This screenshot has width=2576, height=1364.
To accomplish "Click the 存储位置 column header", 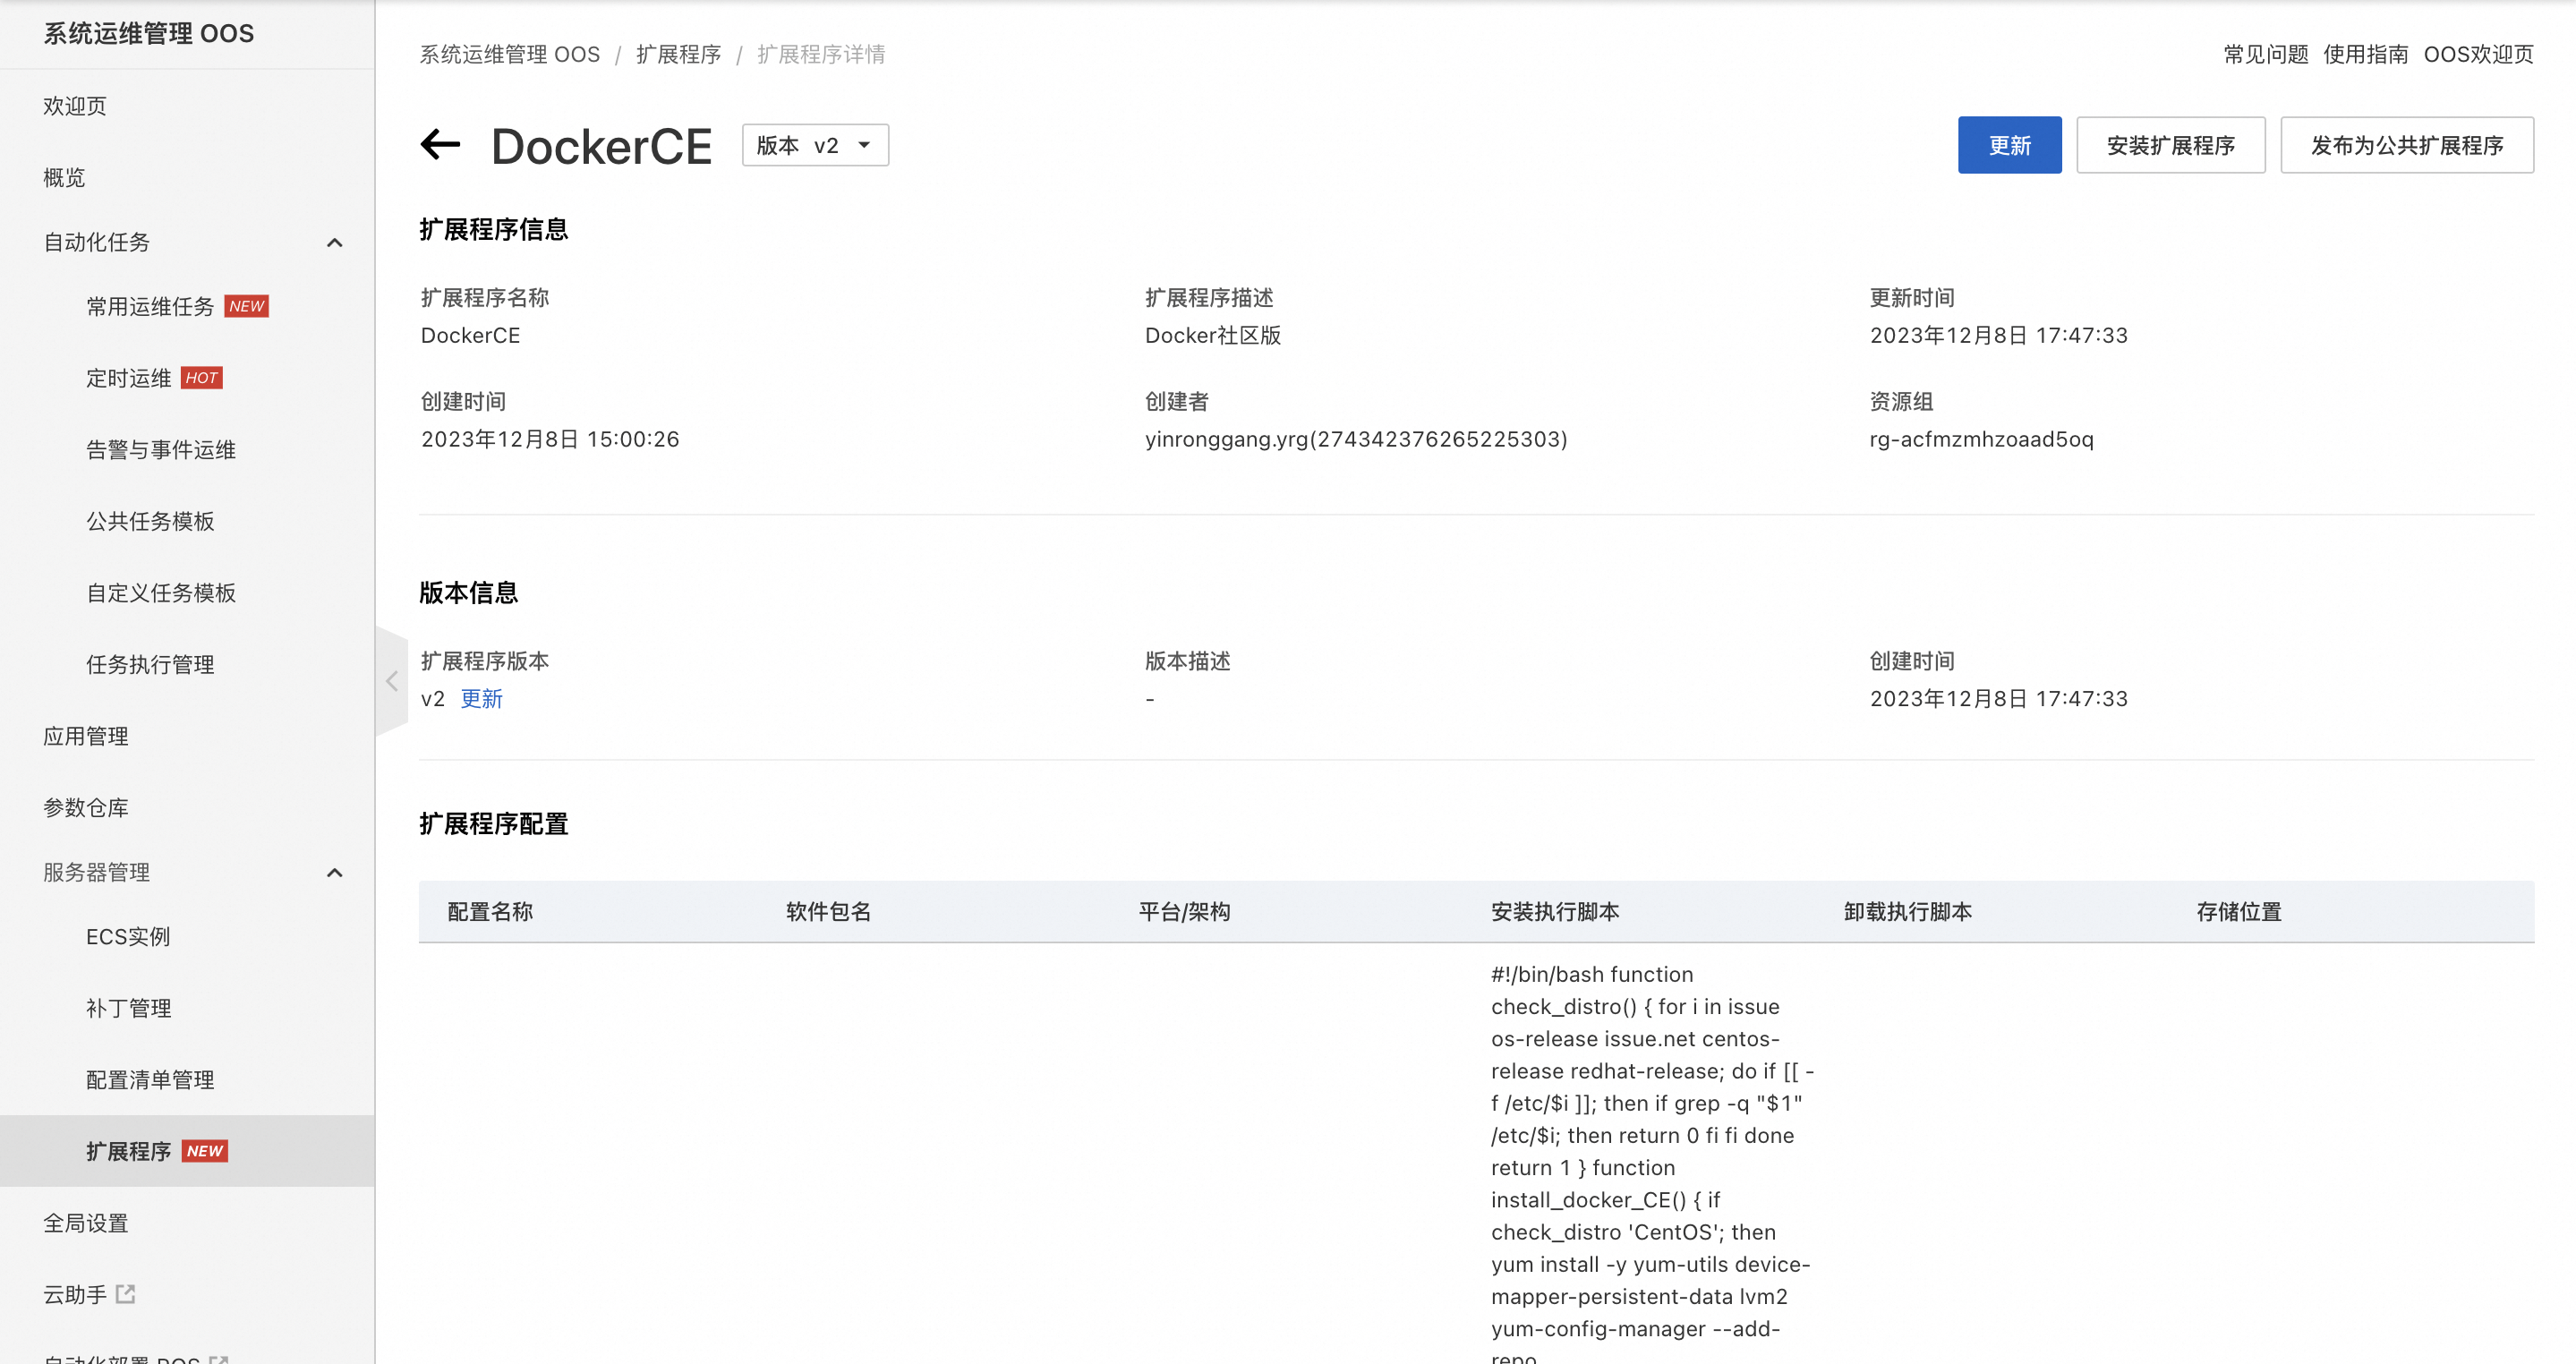I will pyautogui.click(x=2239, y=912).
